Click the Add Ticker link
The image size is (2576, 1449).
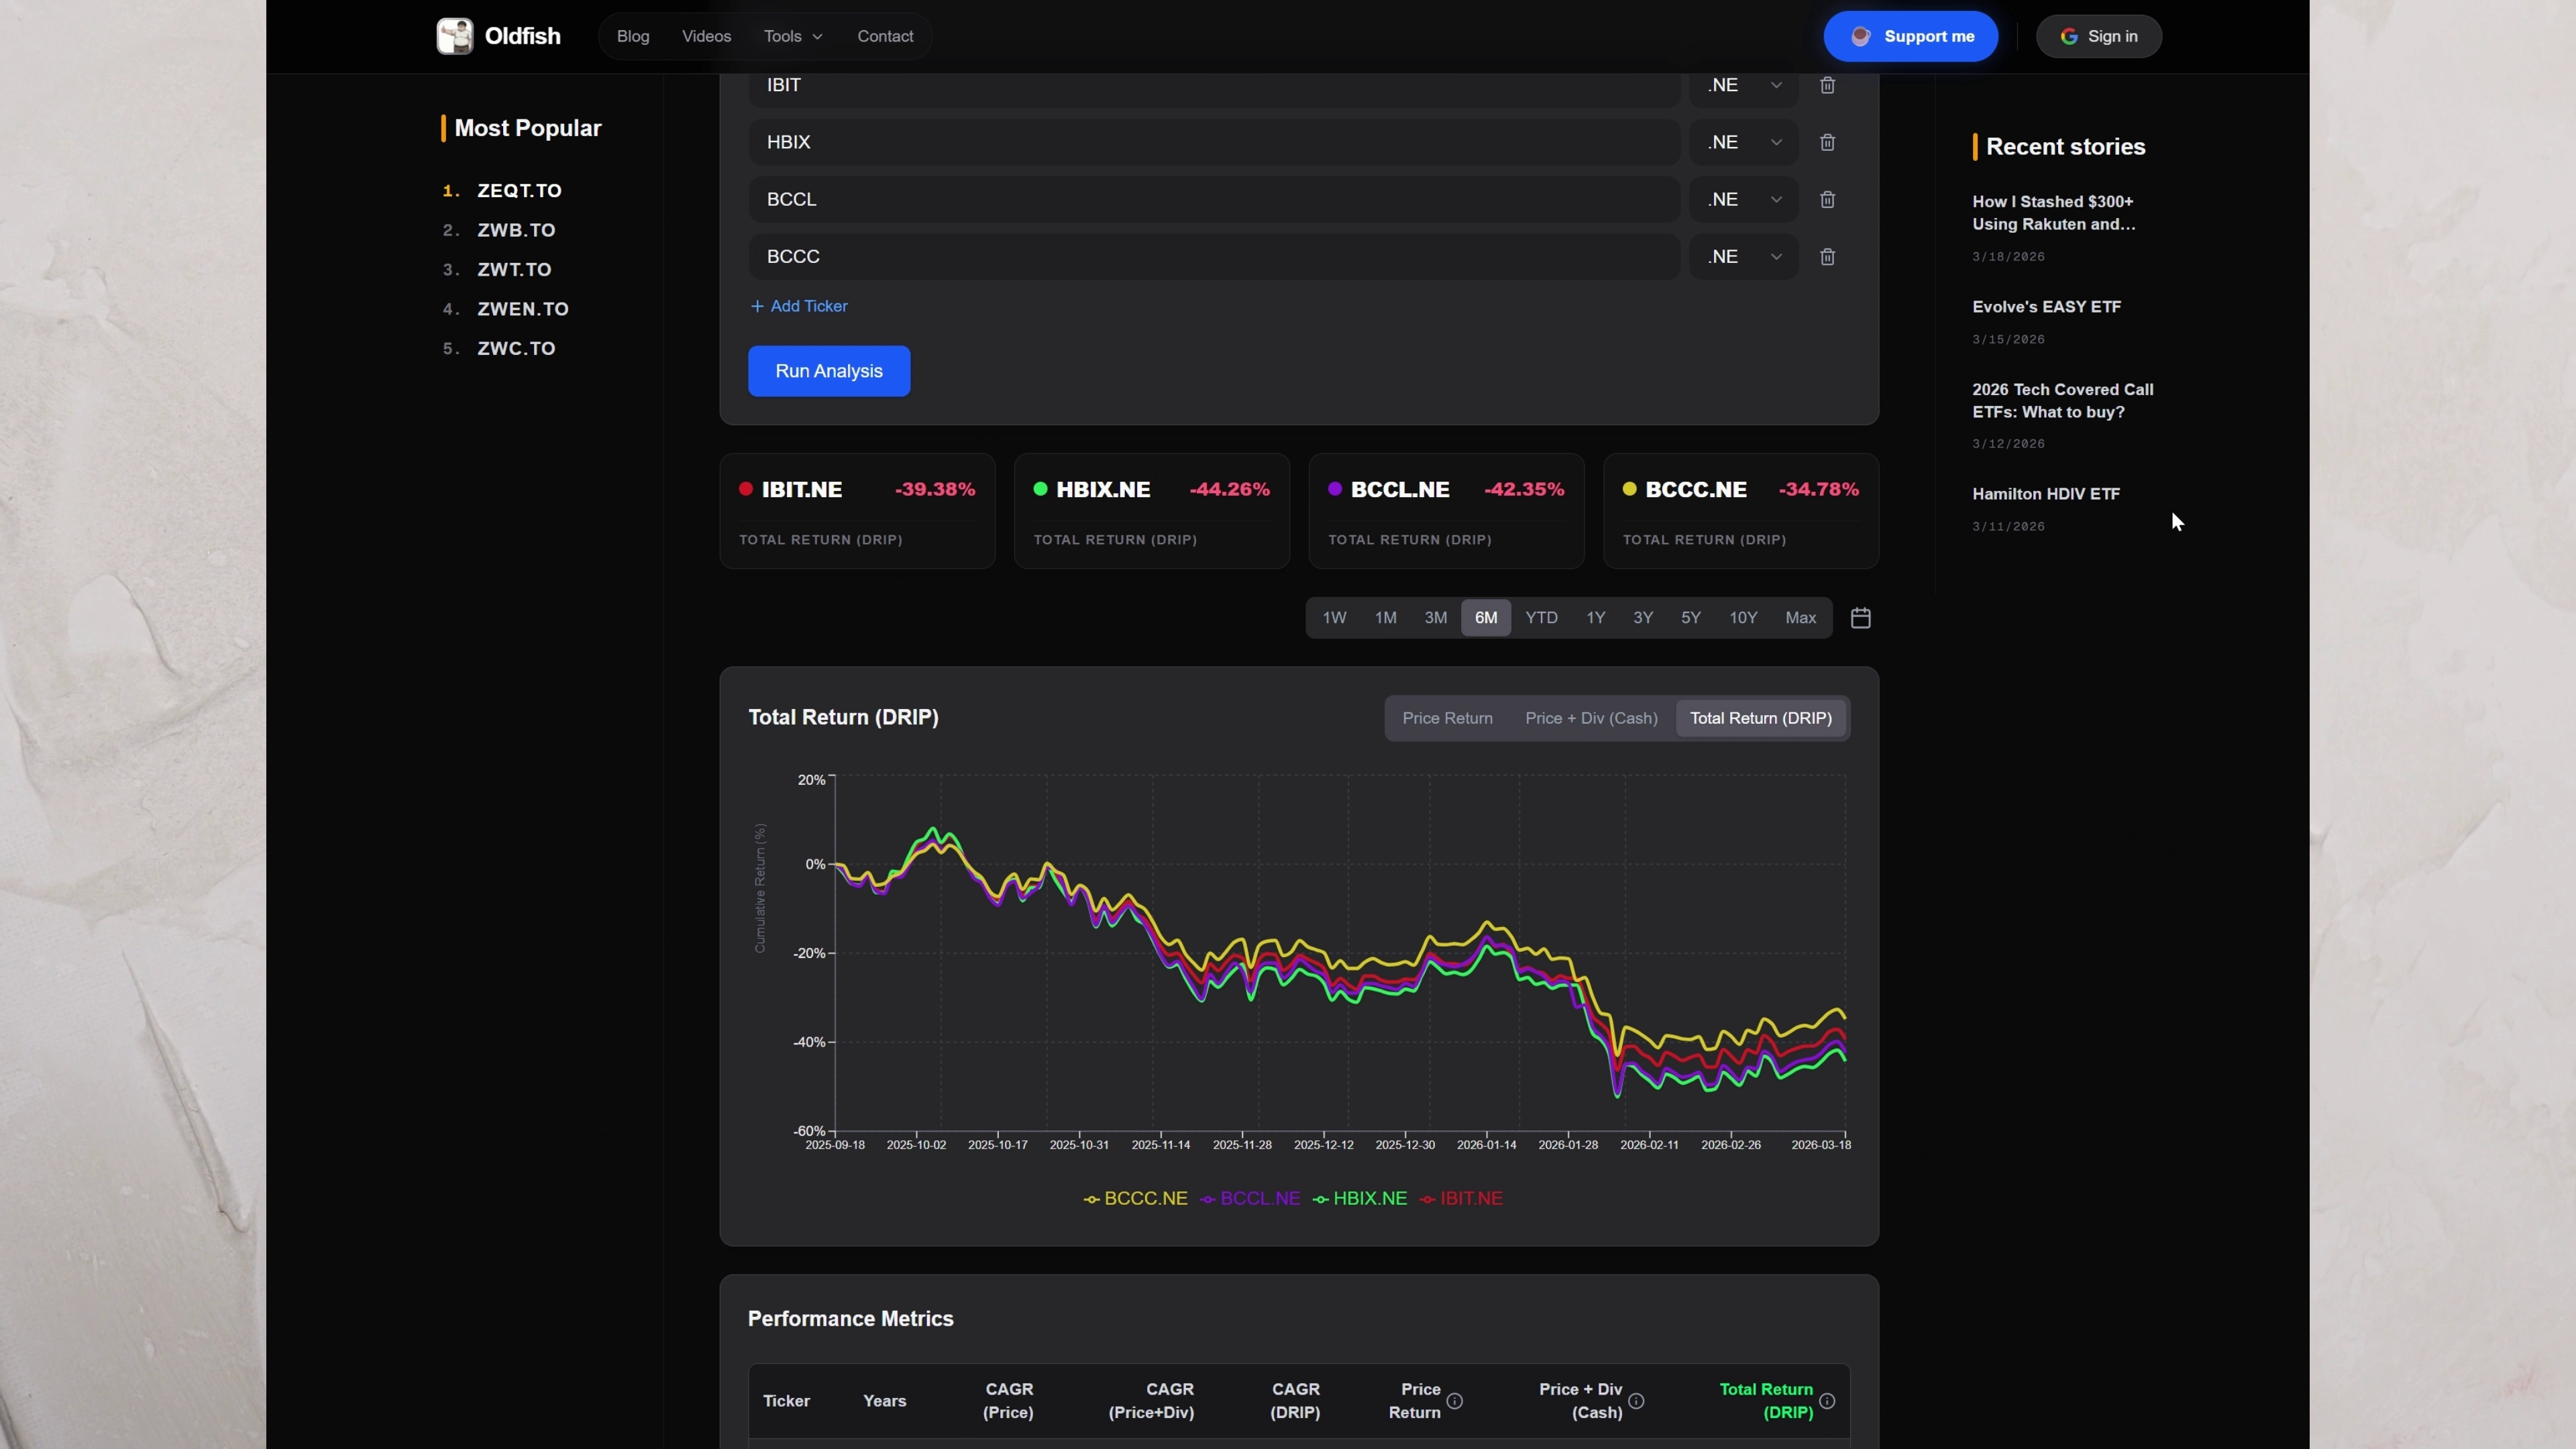(799, 306)
